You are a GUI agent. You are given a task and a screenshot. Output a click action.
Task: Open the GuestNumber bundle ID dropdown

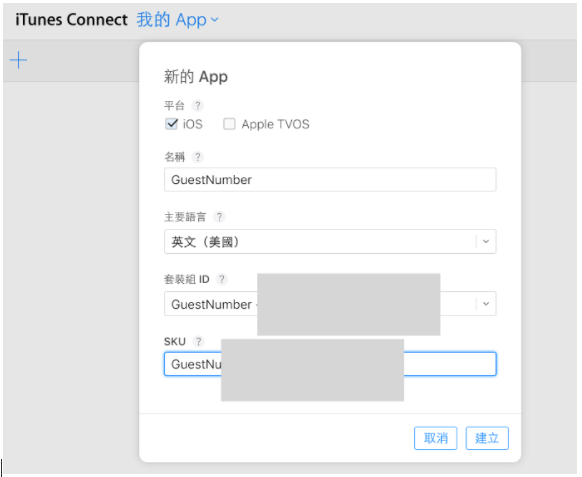coord(330,304)
